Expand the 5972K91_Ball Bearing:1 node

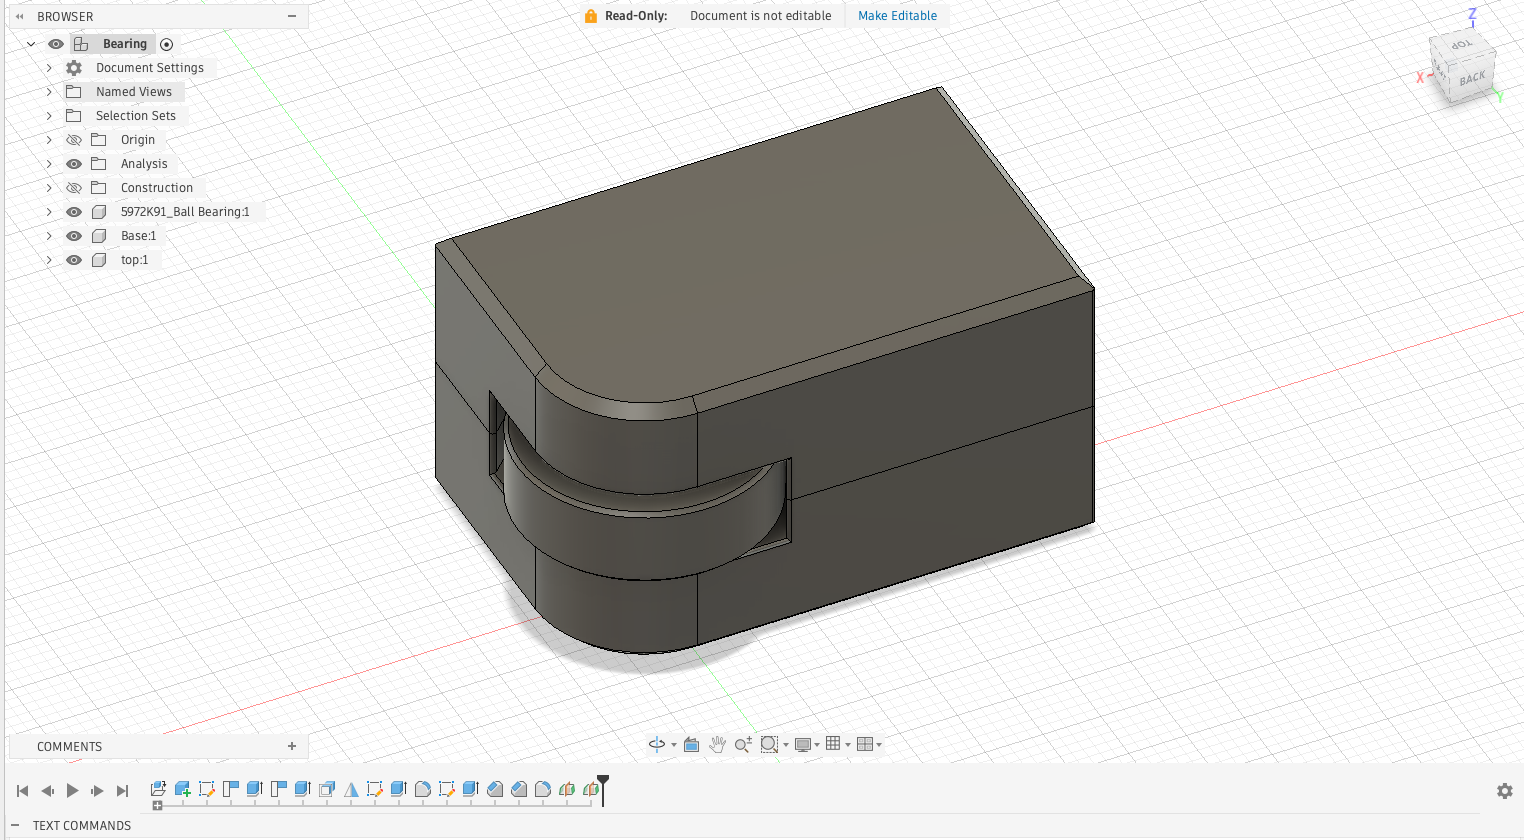coord(49,212)
